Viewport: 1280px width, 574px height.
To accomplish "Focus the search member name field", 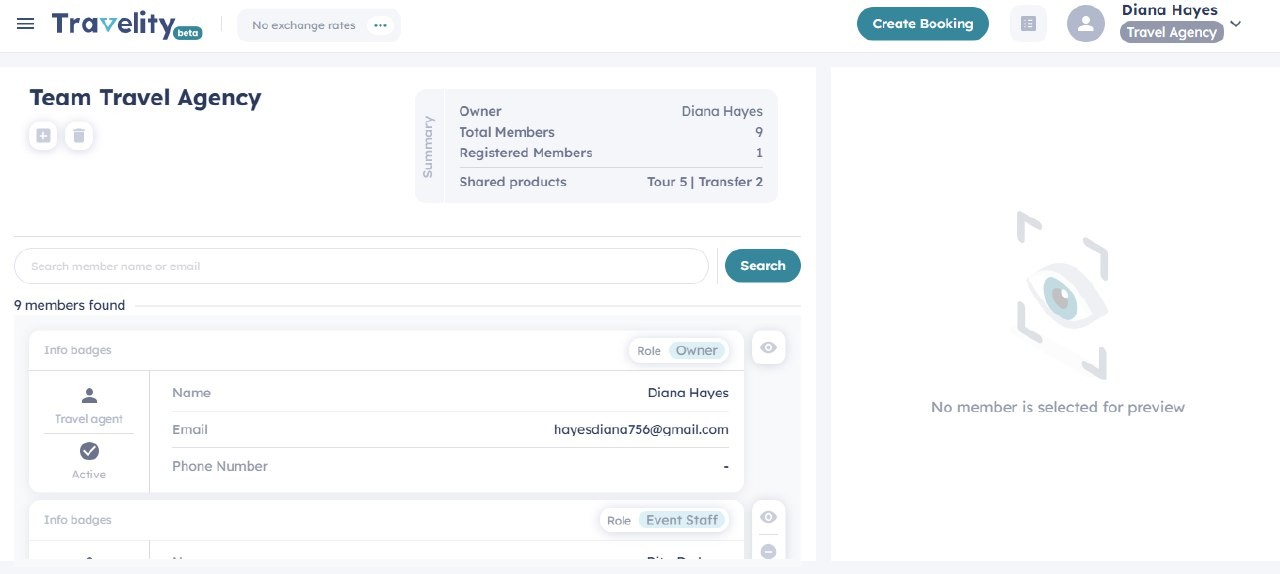I will pos(361,266).
